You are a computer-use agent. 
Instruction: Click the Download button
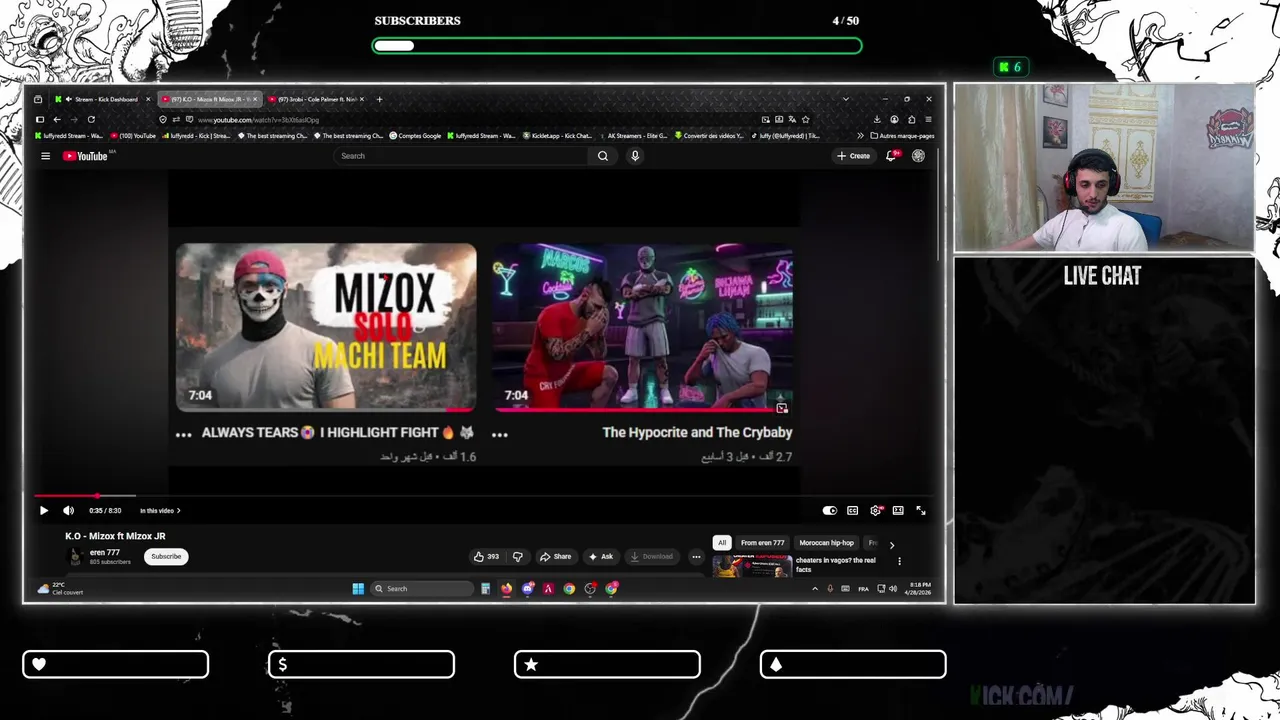651,556
